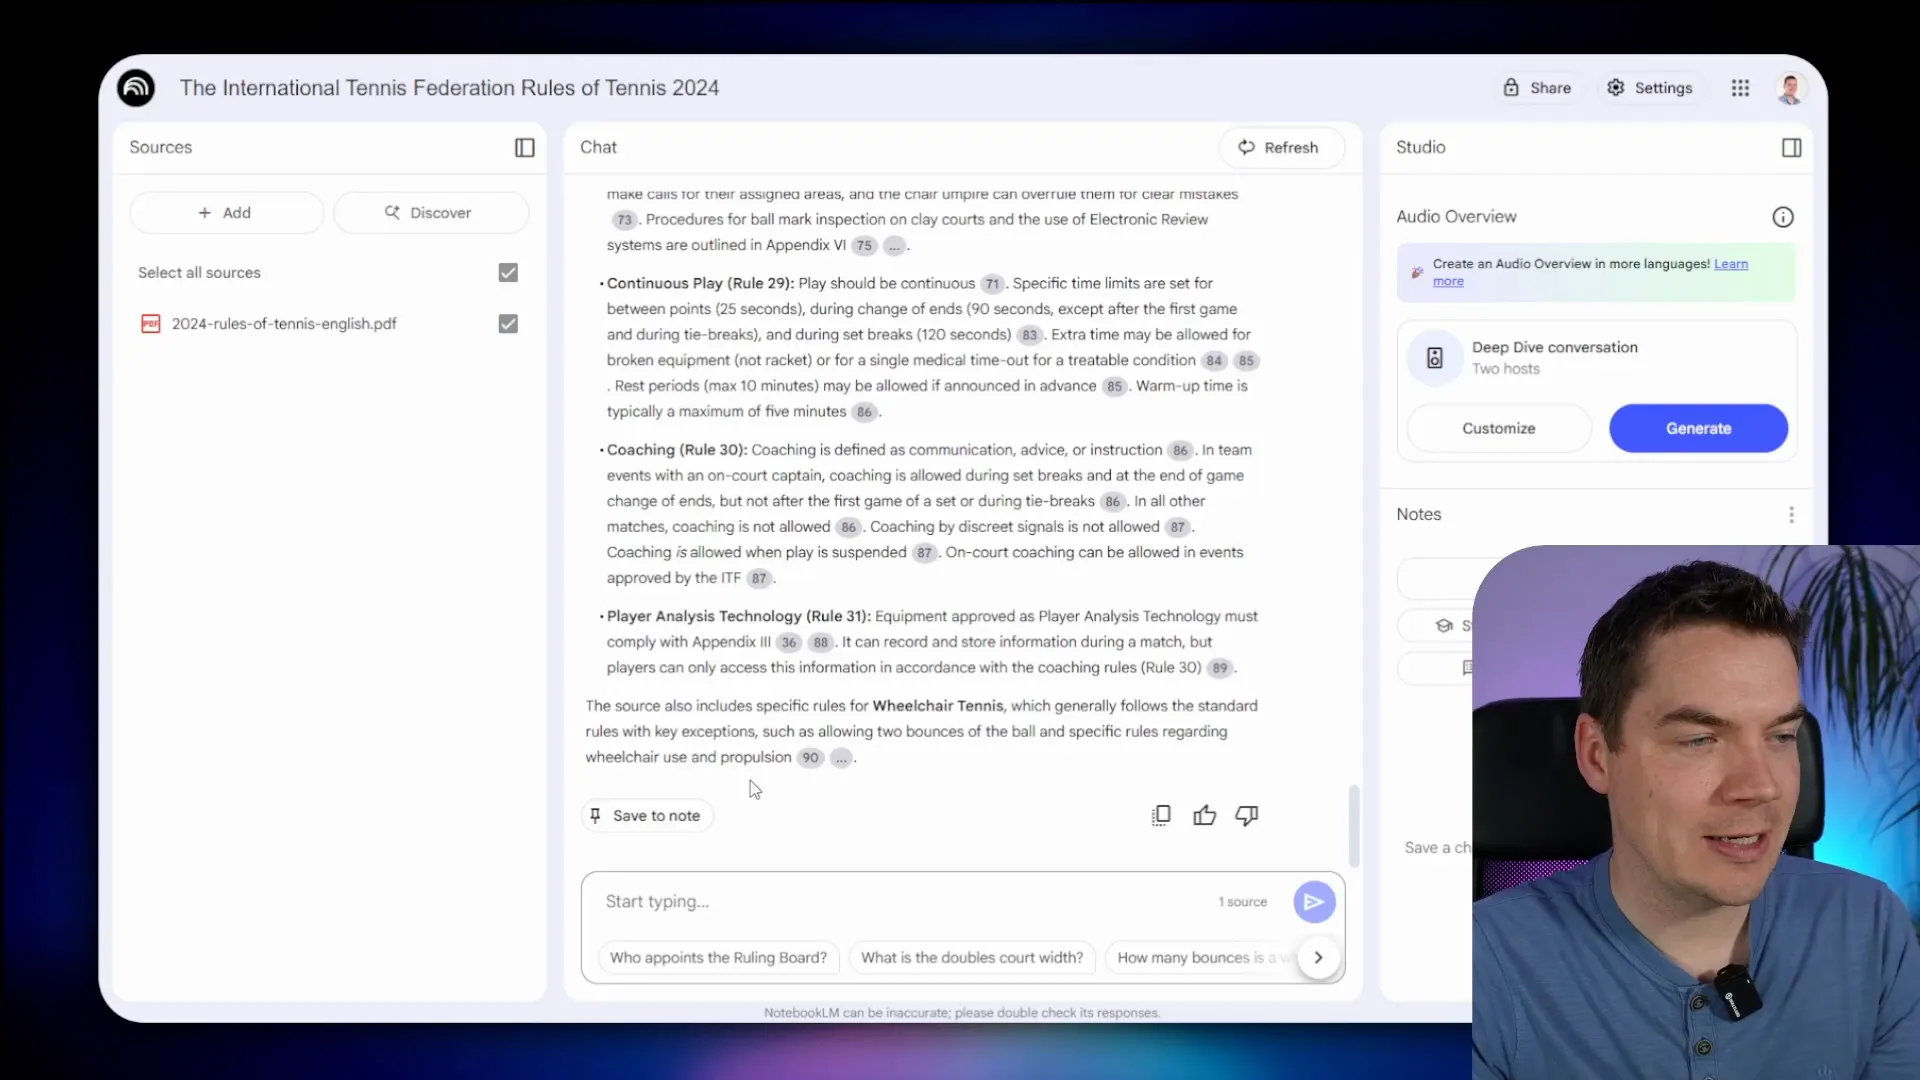Click the Study guide graduation cap icon
The image size is (1920, 1080).
click(1444, 626)
